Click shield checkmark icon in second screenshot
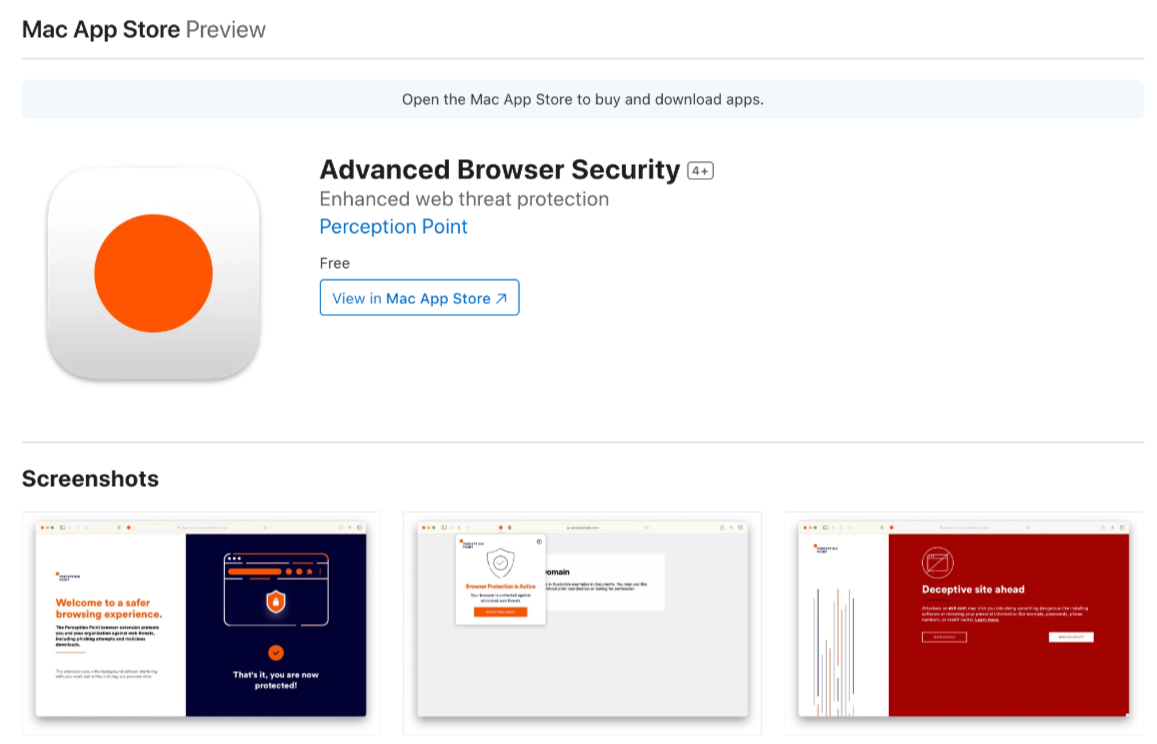Image resolution: width=1157 pixels, height=744 pixels. coord(500,563)
